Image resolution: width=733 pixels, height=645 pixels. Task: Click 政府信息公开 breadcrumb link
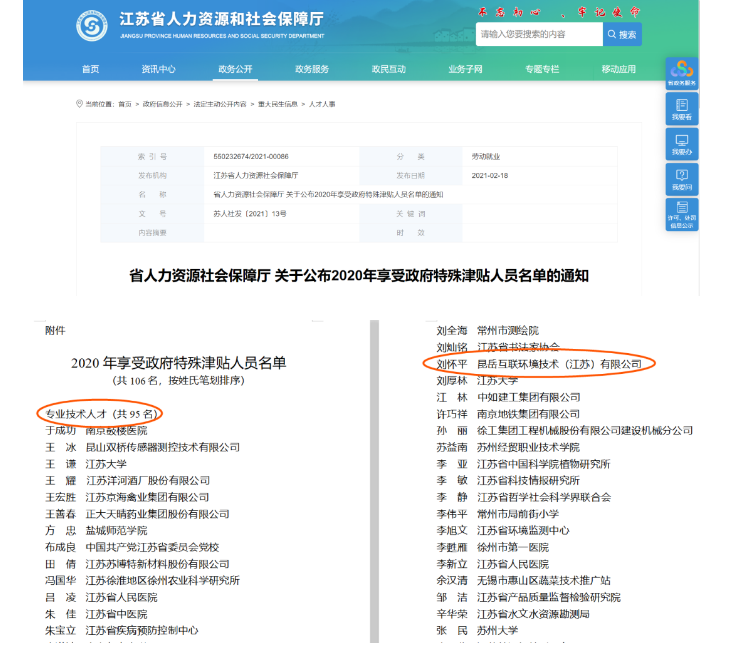pyautogui.click(x=161, y=103)
